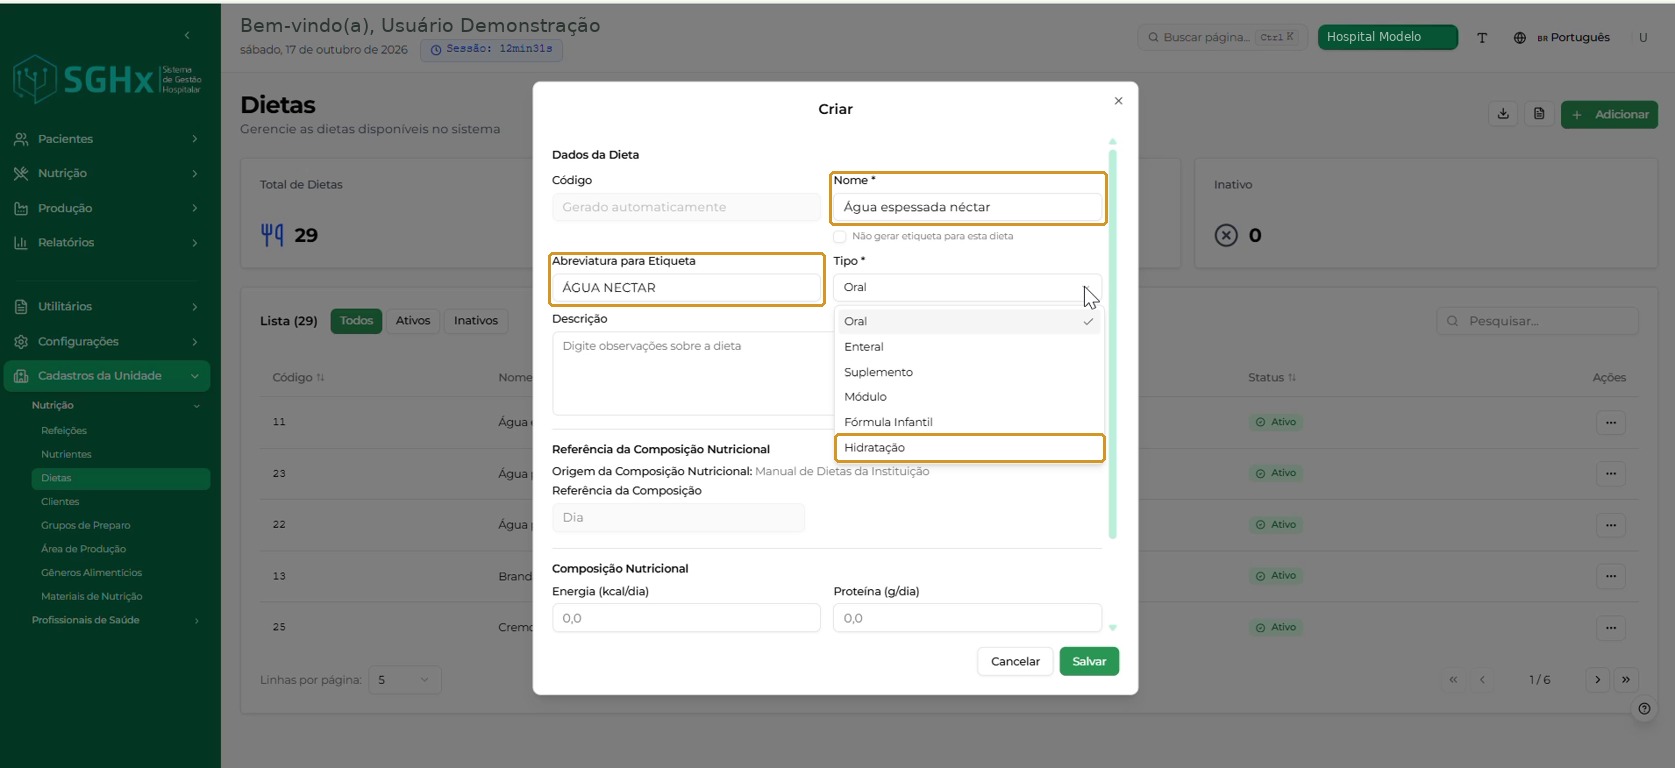This screenshot has width=1675, height=768.
Task: Click the Pesquisar search box
Action: pyautogui.click(x=1537, y=321)
